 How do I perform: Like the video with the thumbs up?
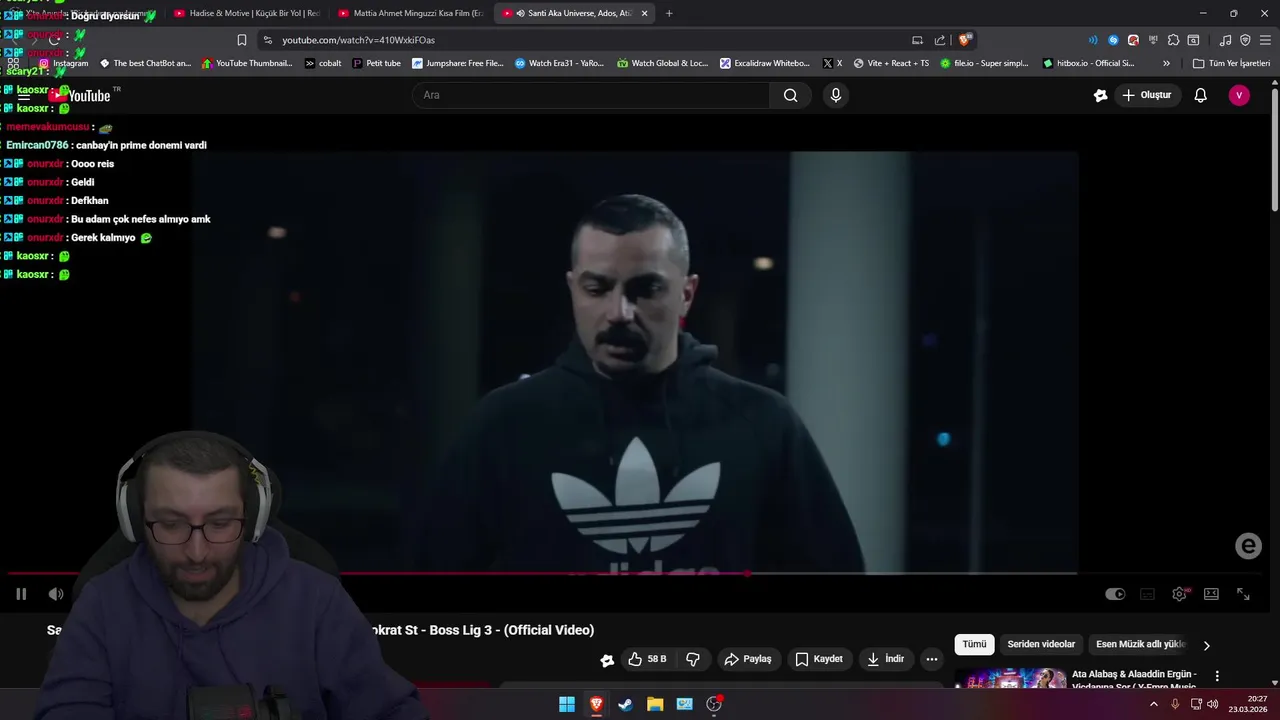[647, 659]
